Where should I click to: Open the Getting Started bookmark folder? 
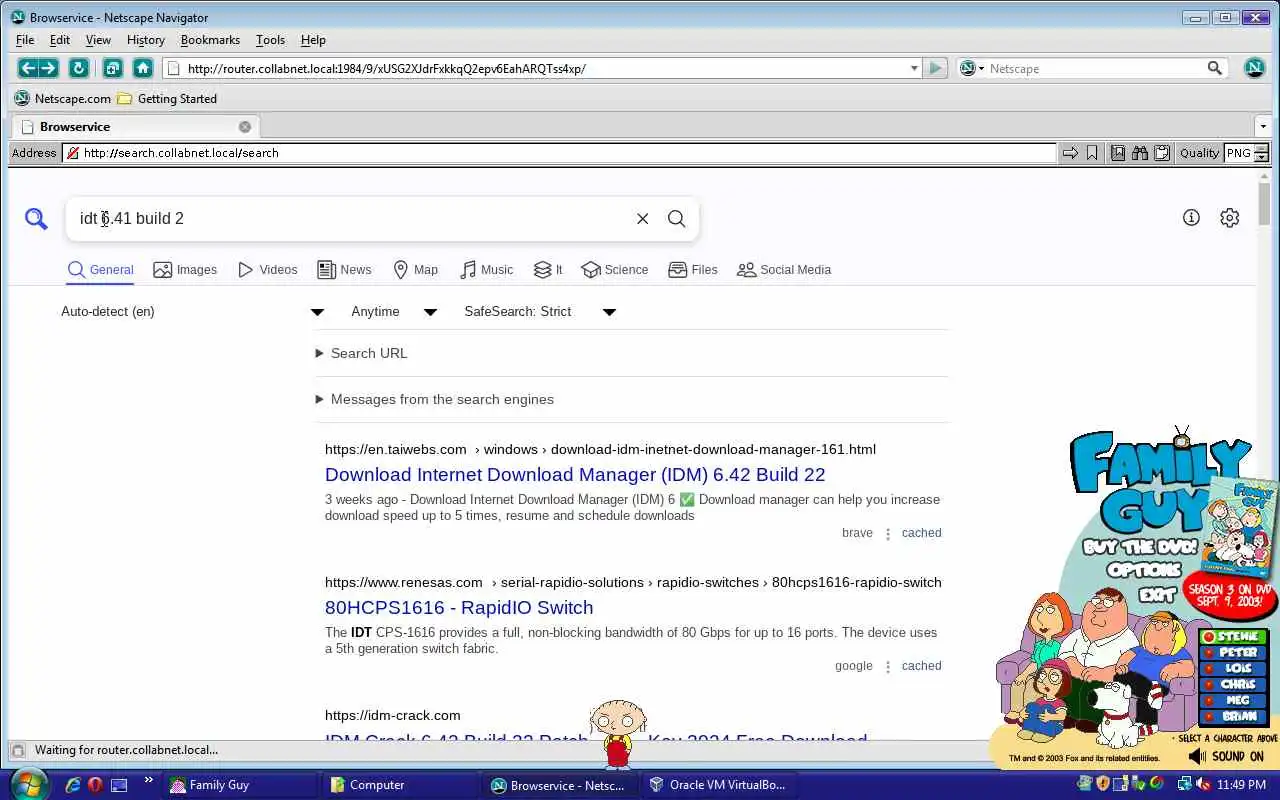coord(167,99)
